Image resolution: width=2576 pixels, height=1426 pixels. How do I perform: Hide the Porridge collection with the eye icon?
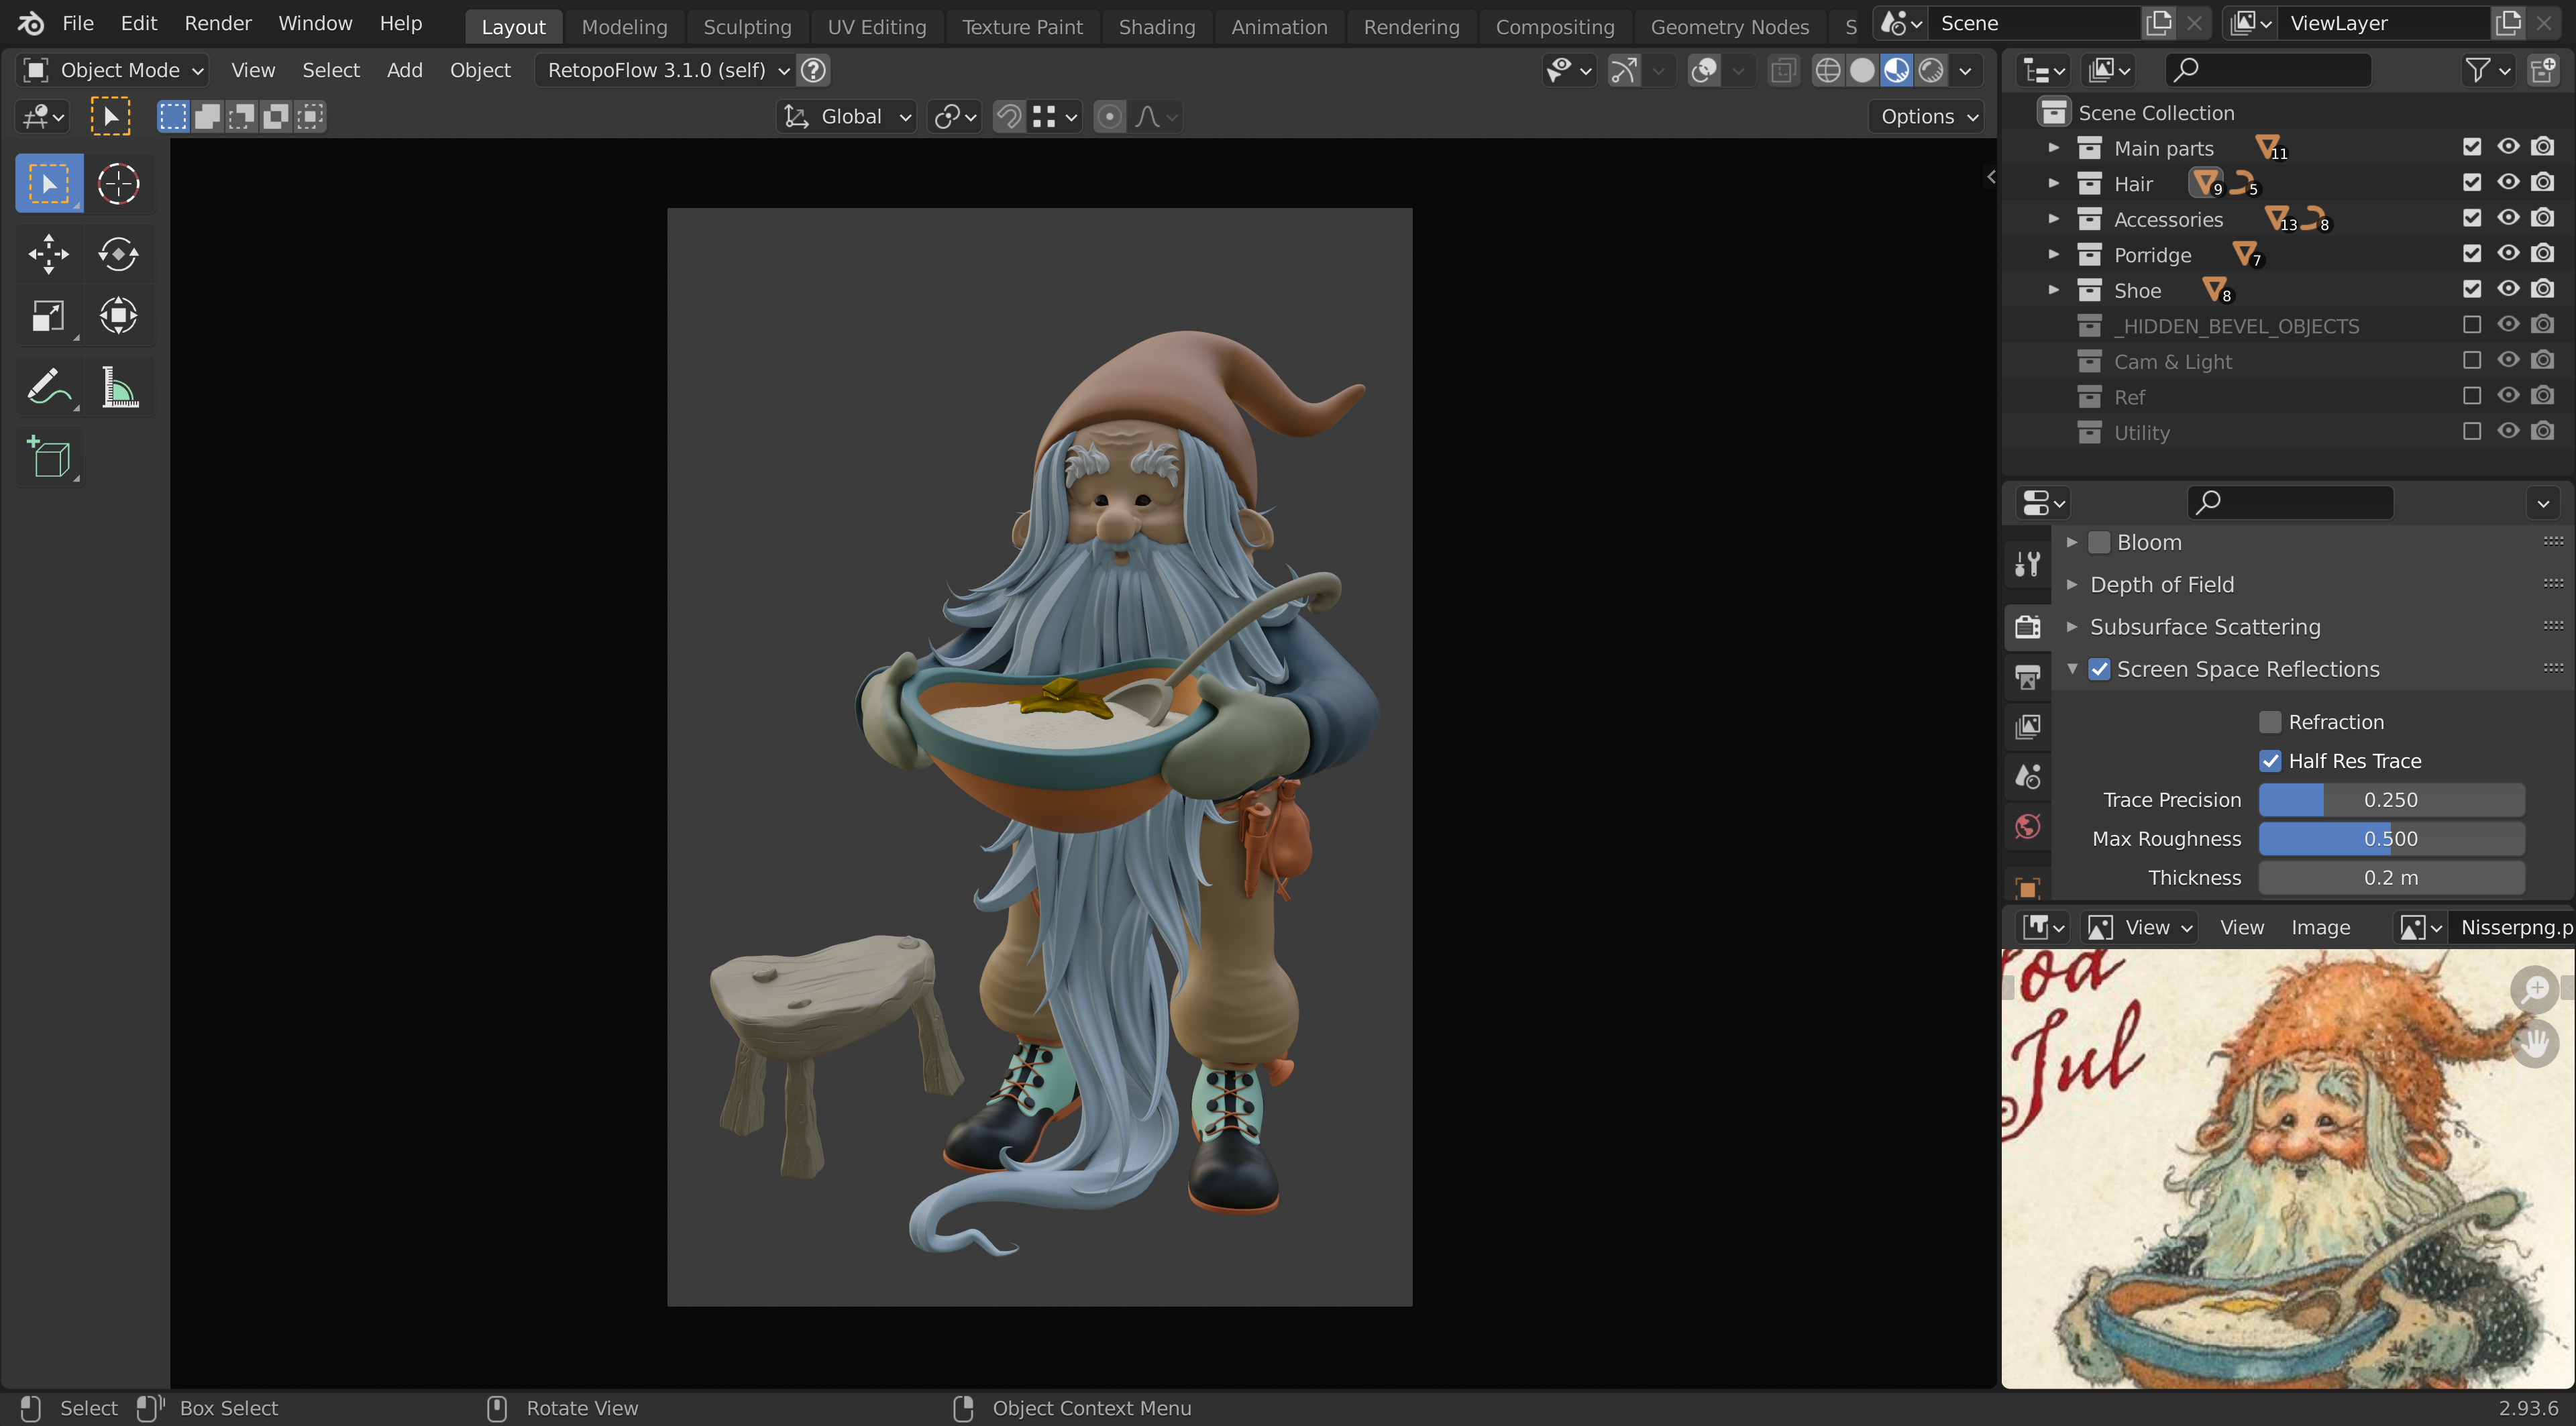click(2507, 254)
